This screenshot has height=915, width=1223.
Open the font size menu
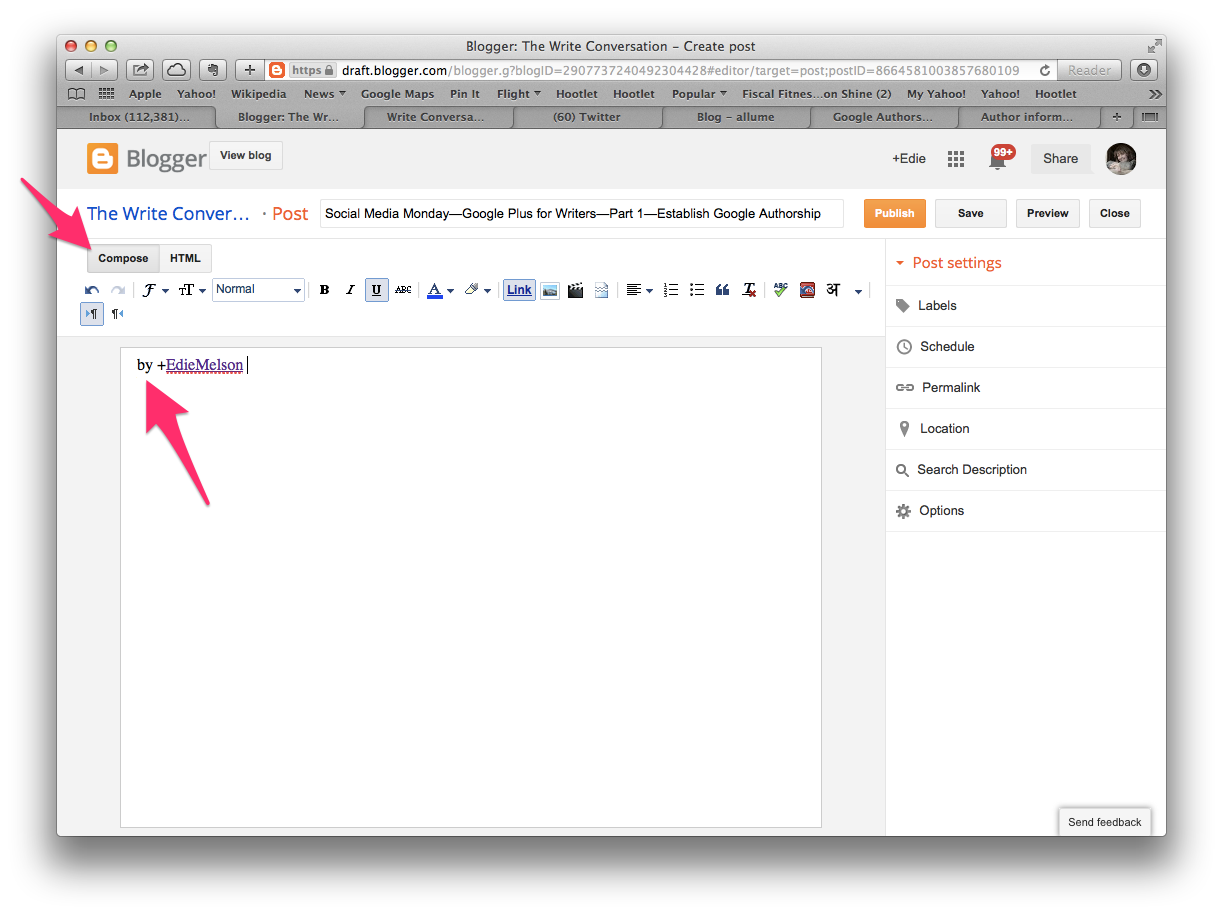pyautogui.click(x=192, y=290)
